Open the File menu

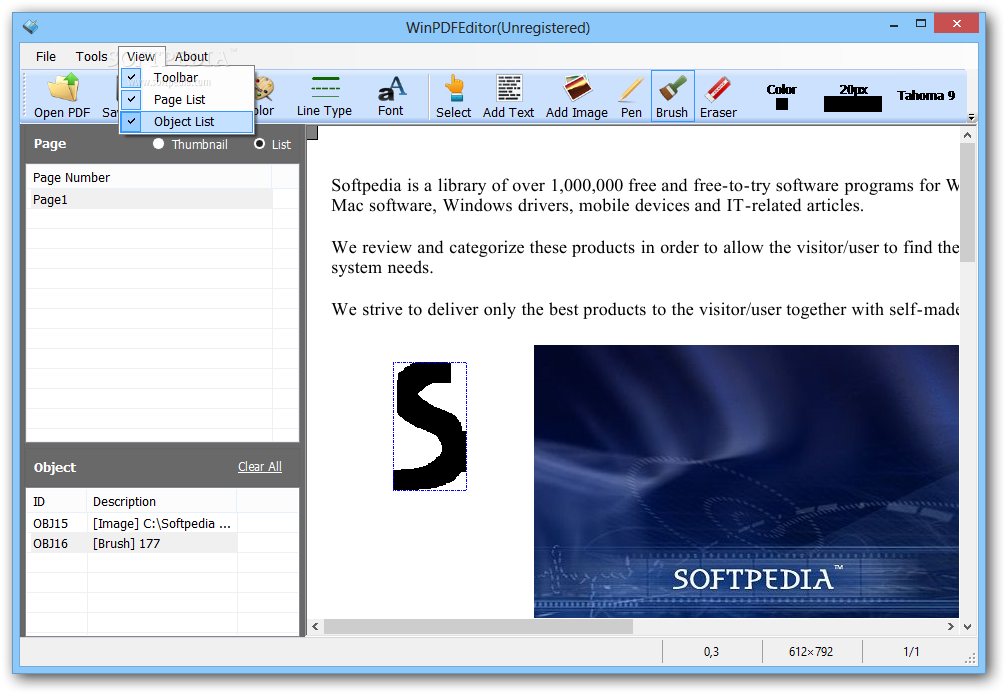pos(46,56)
